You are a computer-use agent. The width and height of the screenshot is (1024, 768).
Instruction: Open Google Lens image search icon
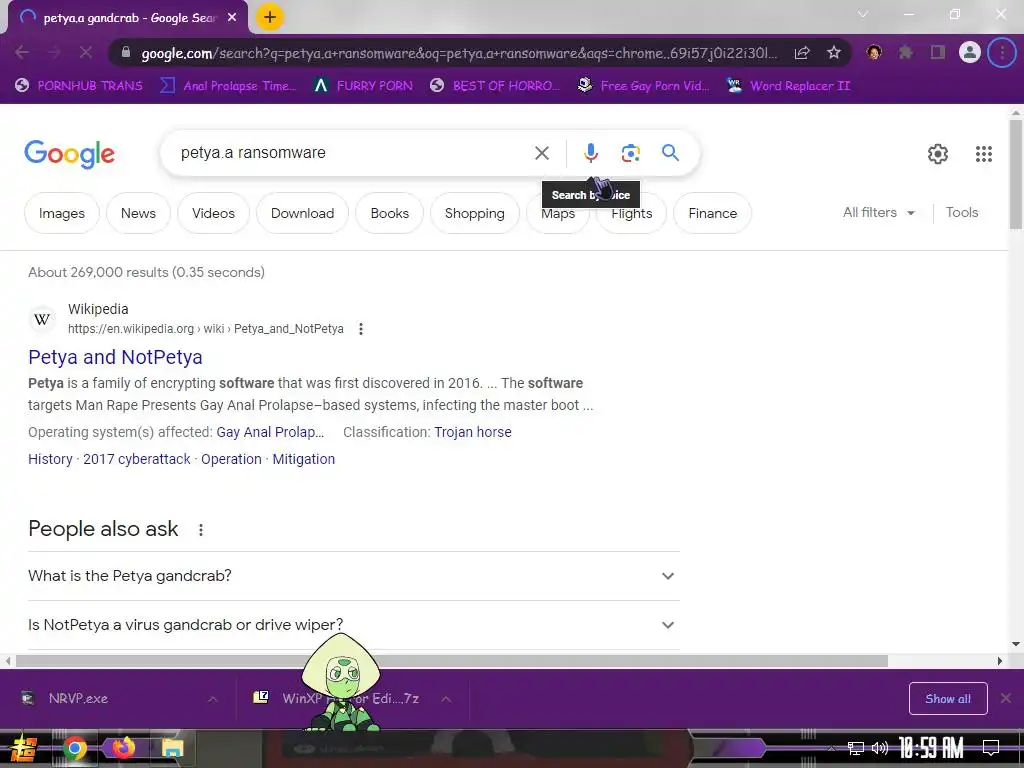click(630, 153)
